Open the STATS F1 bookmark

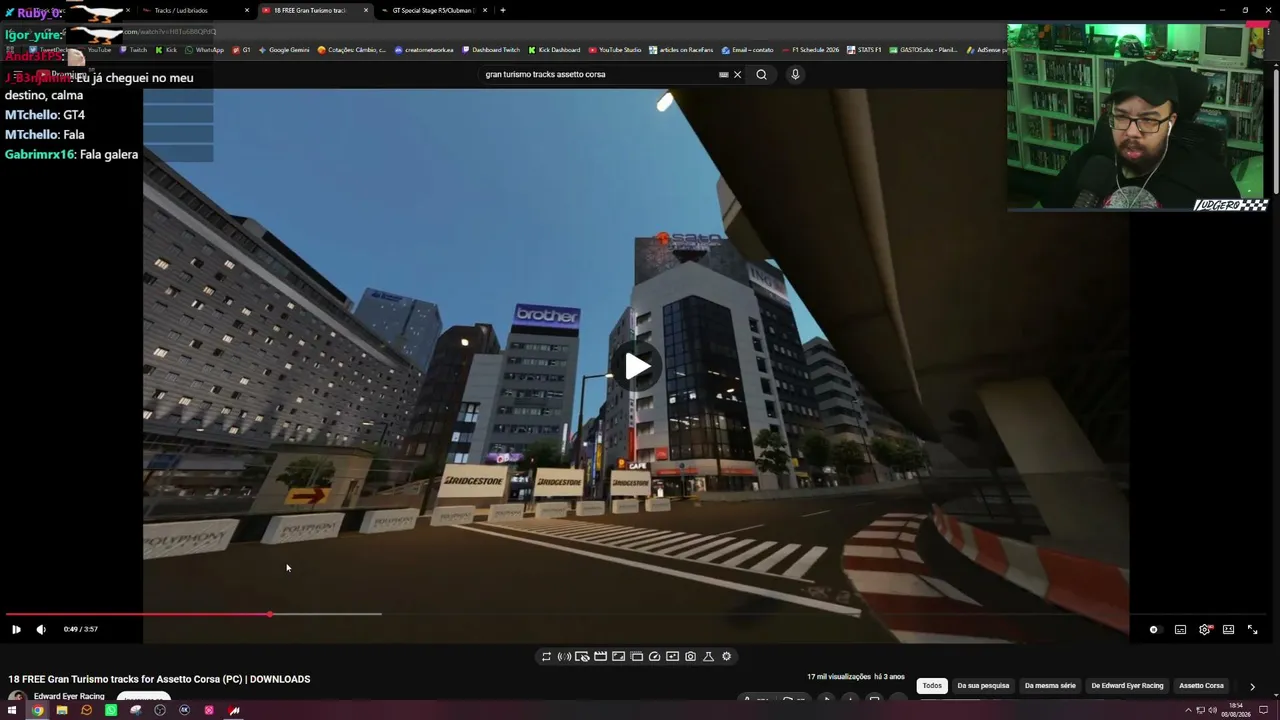(865, 50)
